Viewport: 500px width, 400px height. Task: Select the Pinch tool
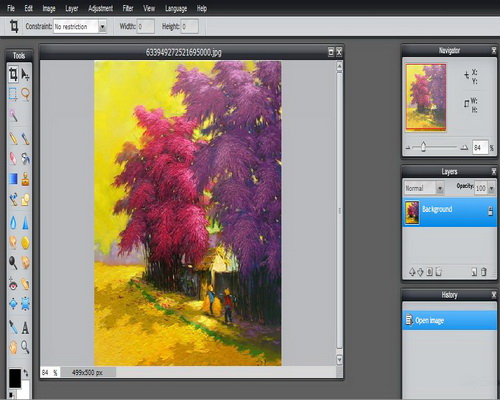coord(25,304)
